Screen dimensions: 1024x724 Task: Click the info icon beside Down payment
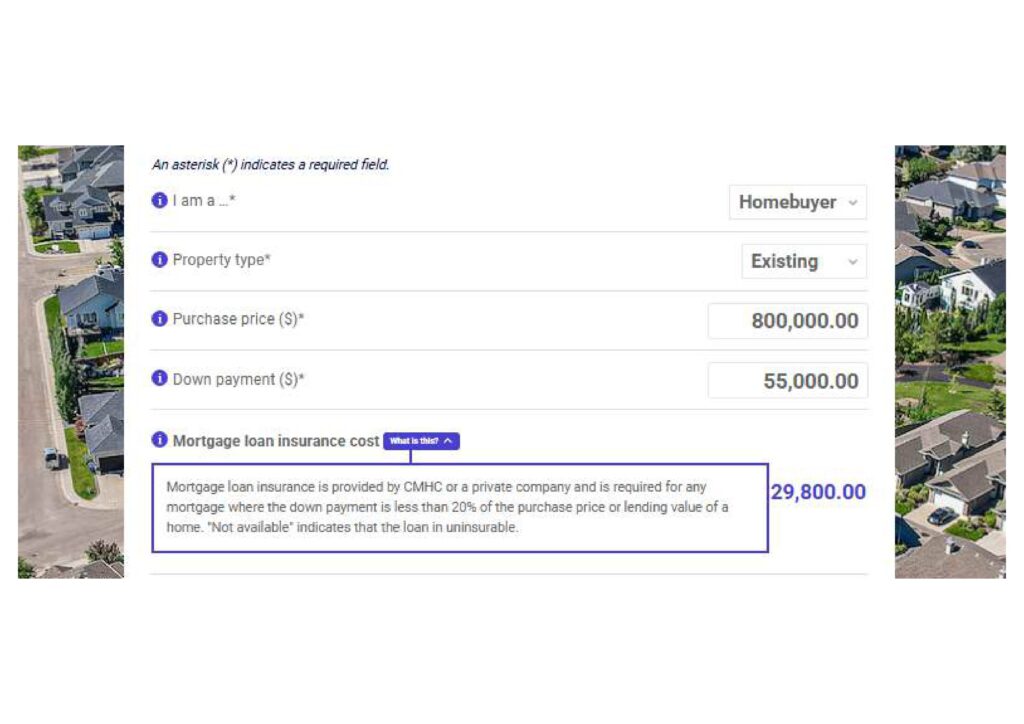tap(158, 379)
